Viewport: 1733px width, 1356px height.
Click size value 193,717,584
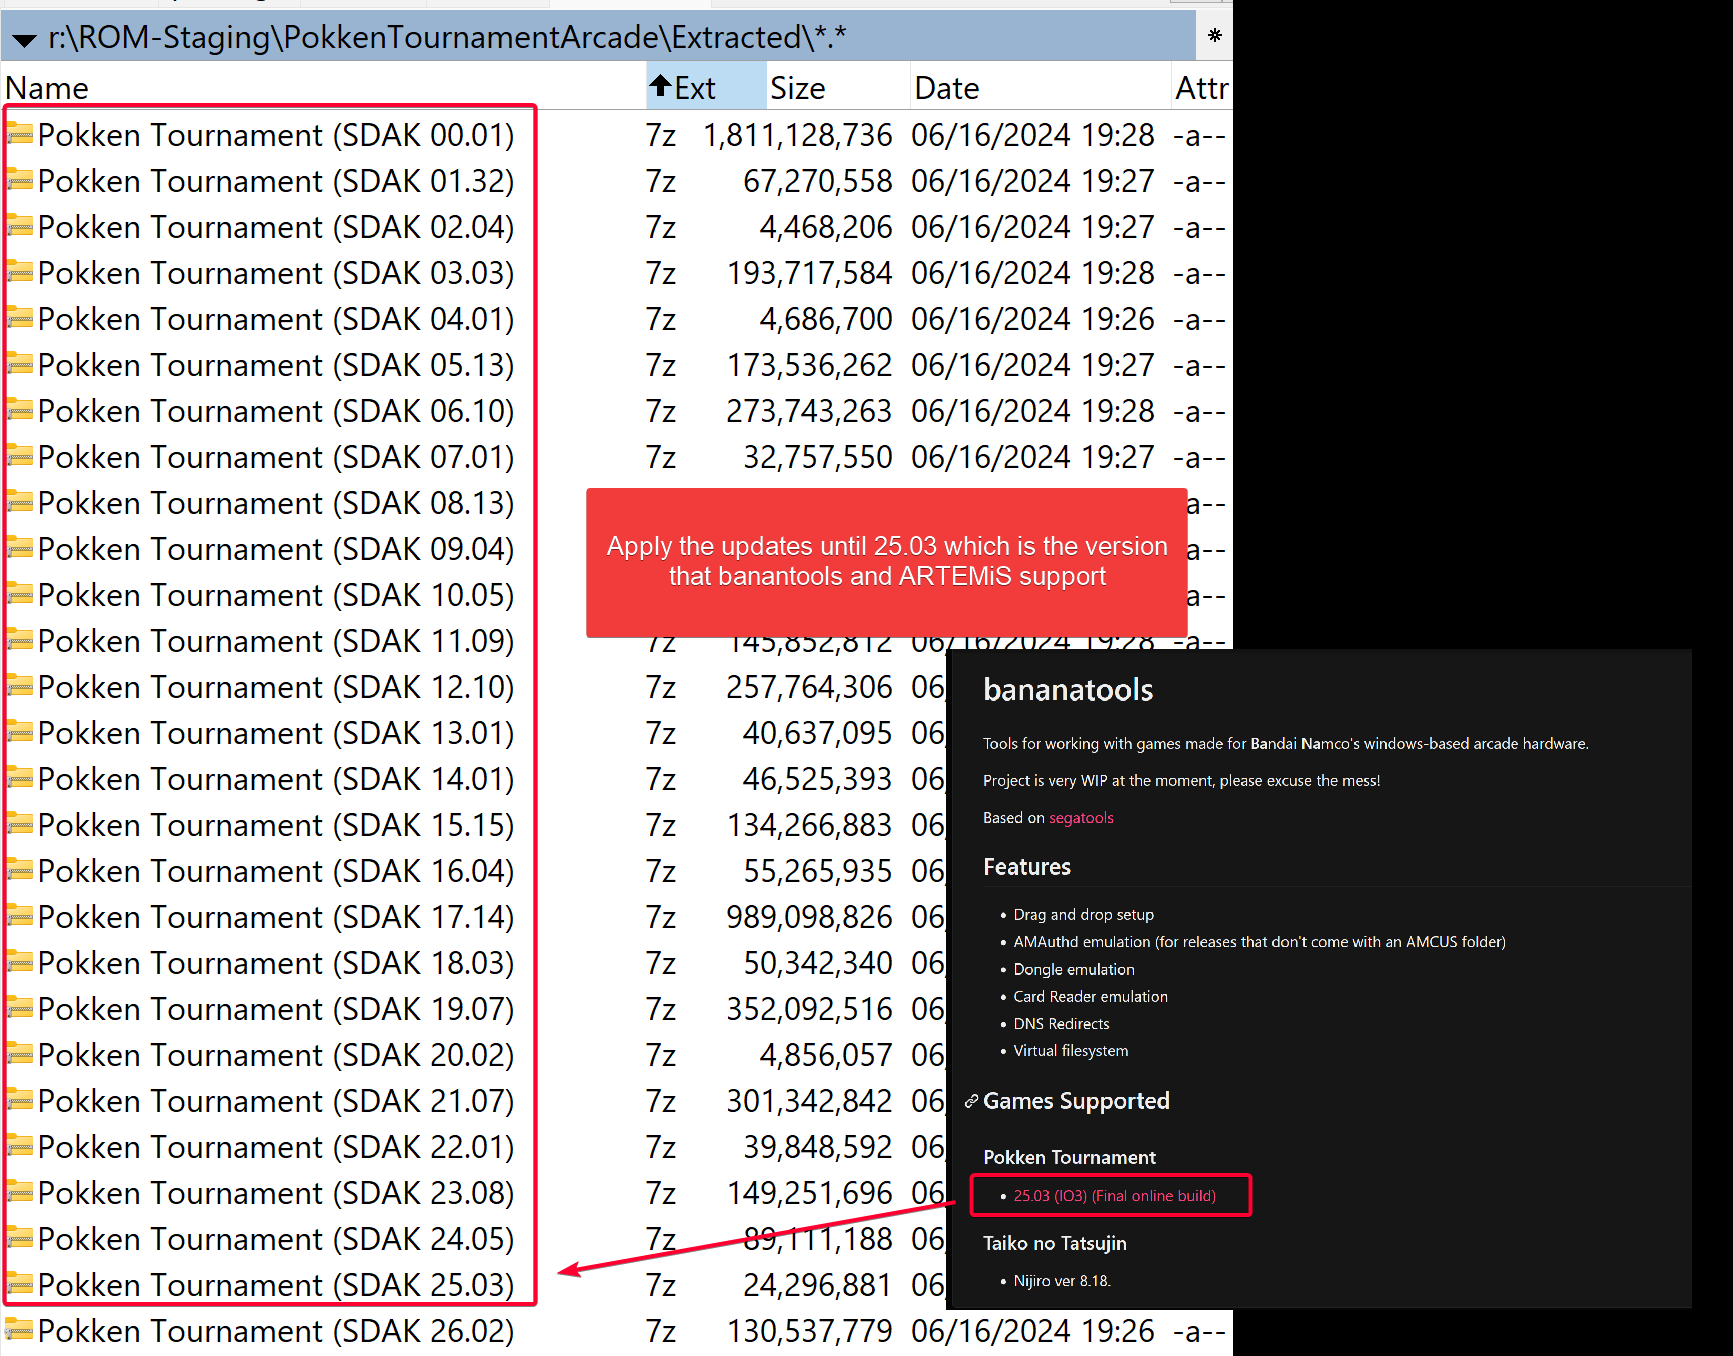click(x=809, y=273)
